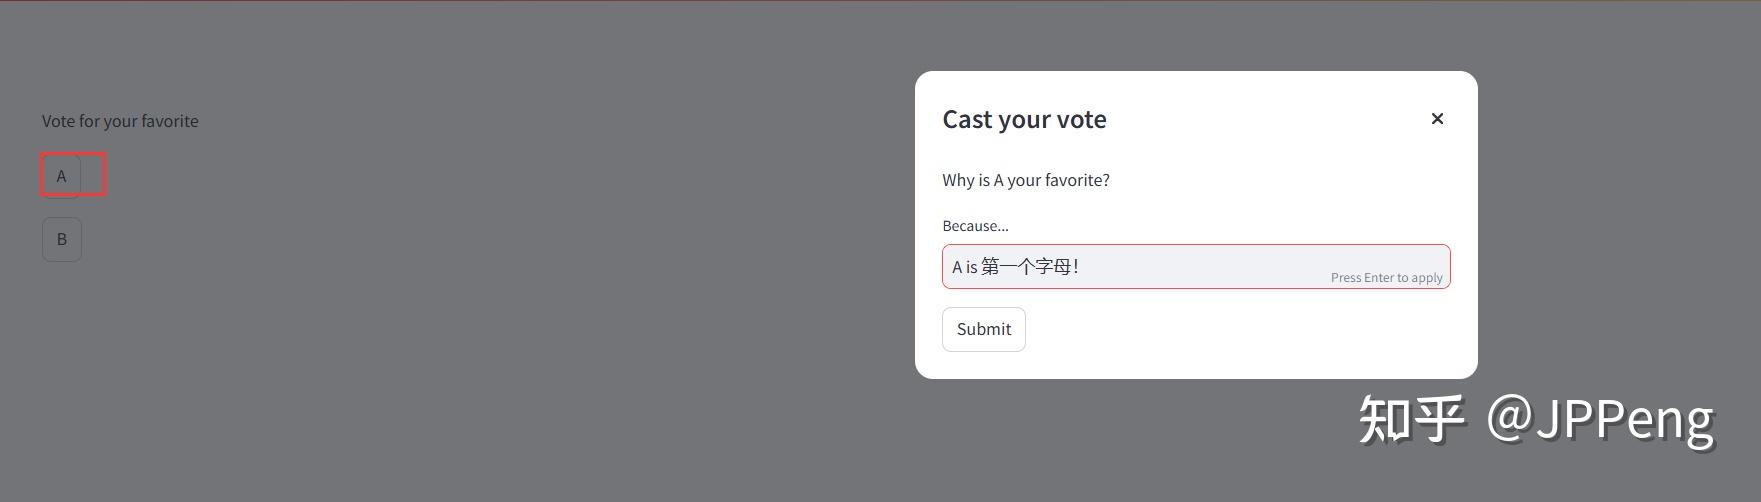Click the word 'favorite' in the left heading
This screenshot has height=502, width=1761.
click(x=170, y=121)
